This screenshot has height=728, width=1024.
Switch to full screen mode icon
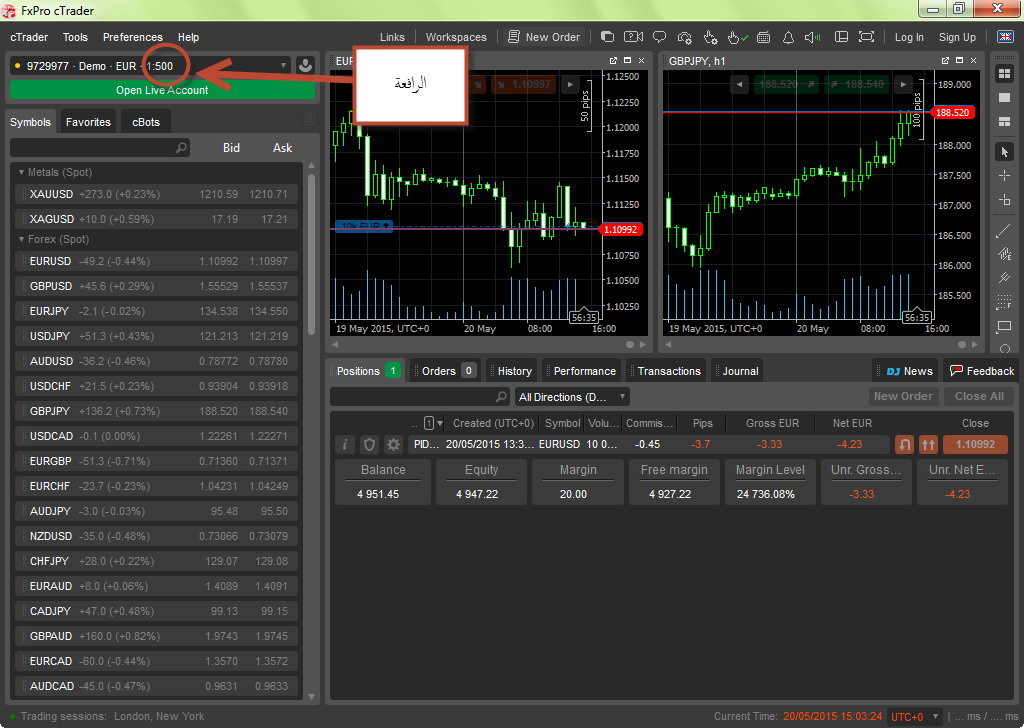point(866,37)
